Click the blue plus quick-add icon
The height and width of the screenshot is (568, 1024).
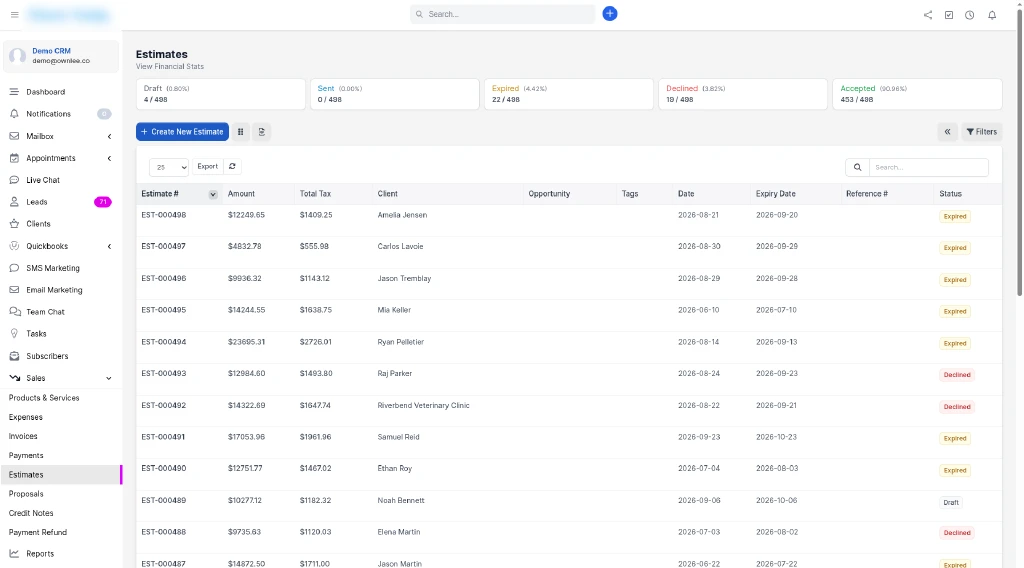pos(609,14)
